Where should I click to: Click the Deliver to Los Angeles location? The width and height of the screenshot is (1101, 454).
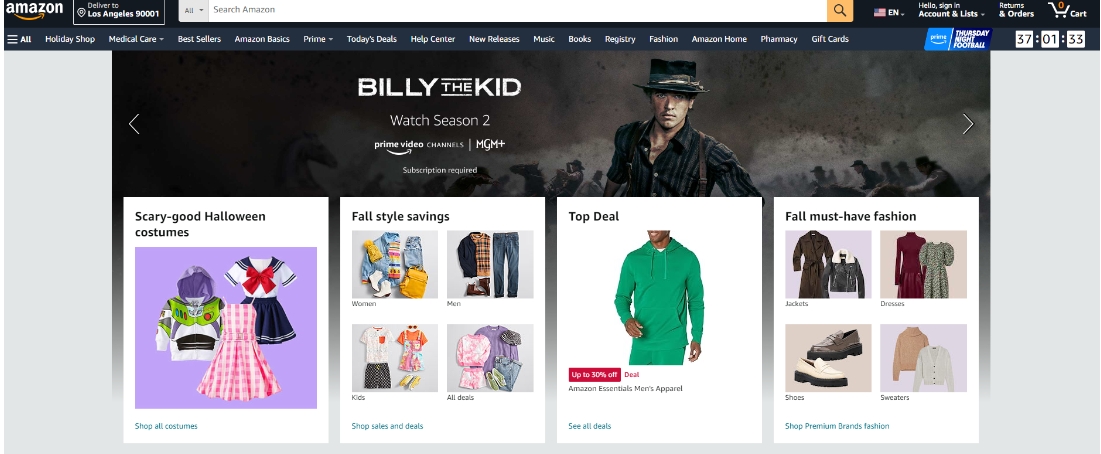(x=119, y=11)
